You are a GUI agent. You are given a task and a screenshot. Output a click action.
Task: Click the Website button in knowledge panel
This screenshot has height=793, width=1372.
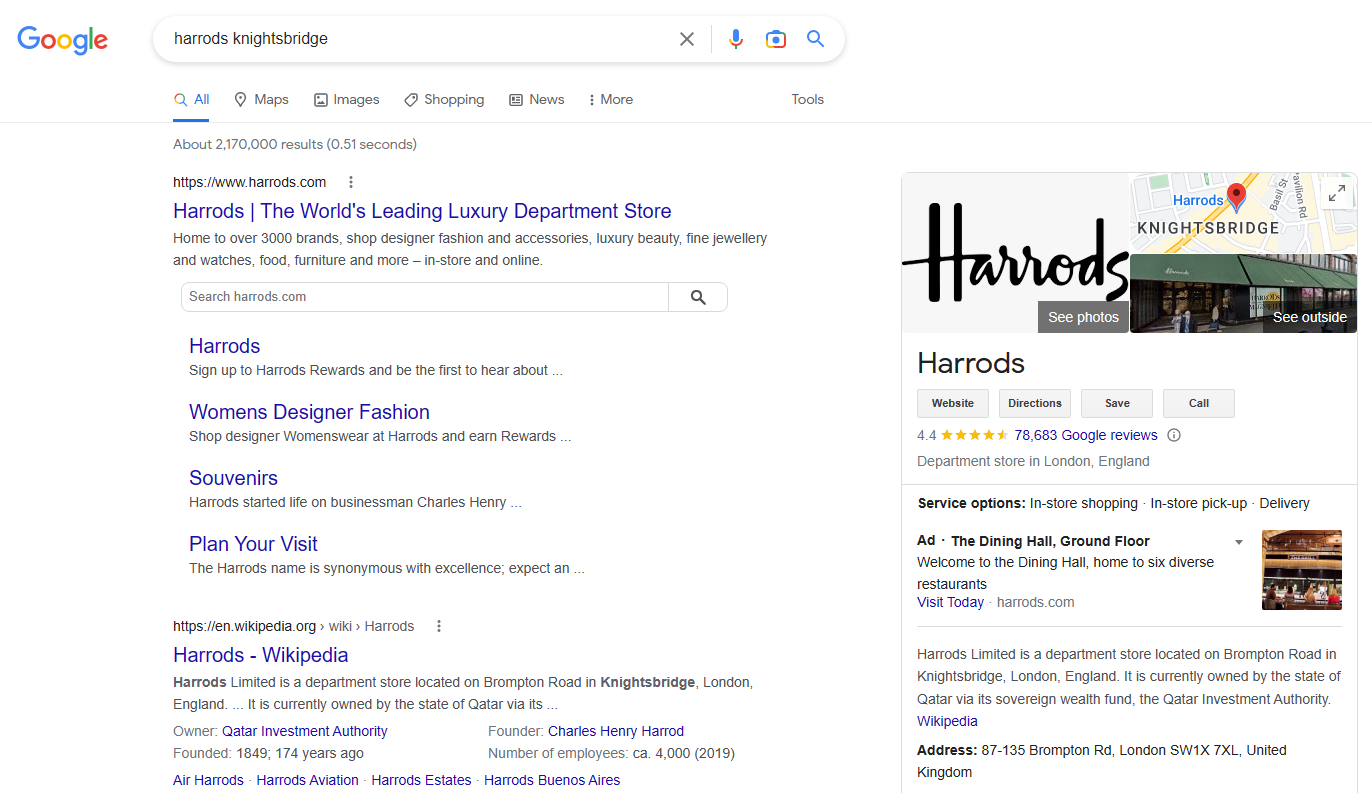[953, 403]
